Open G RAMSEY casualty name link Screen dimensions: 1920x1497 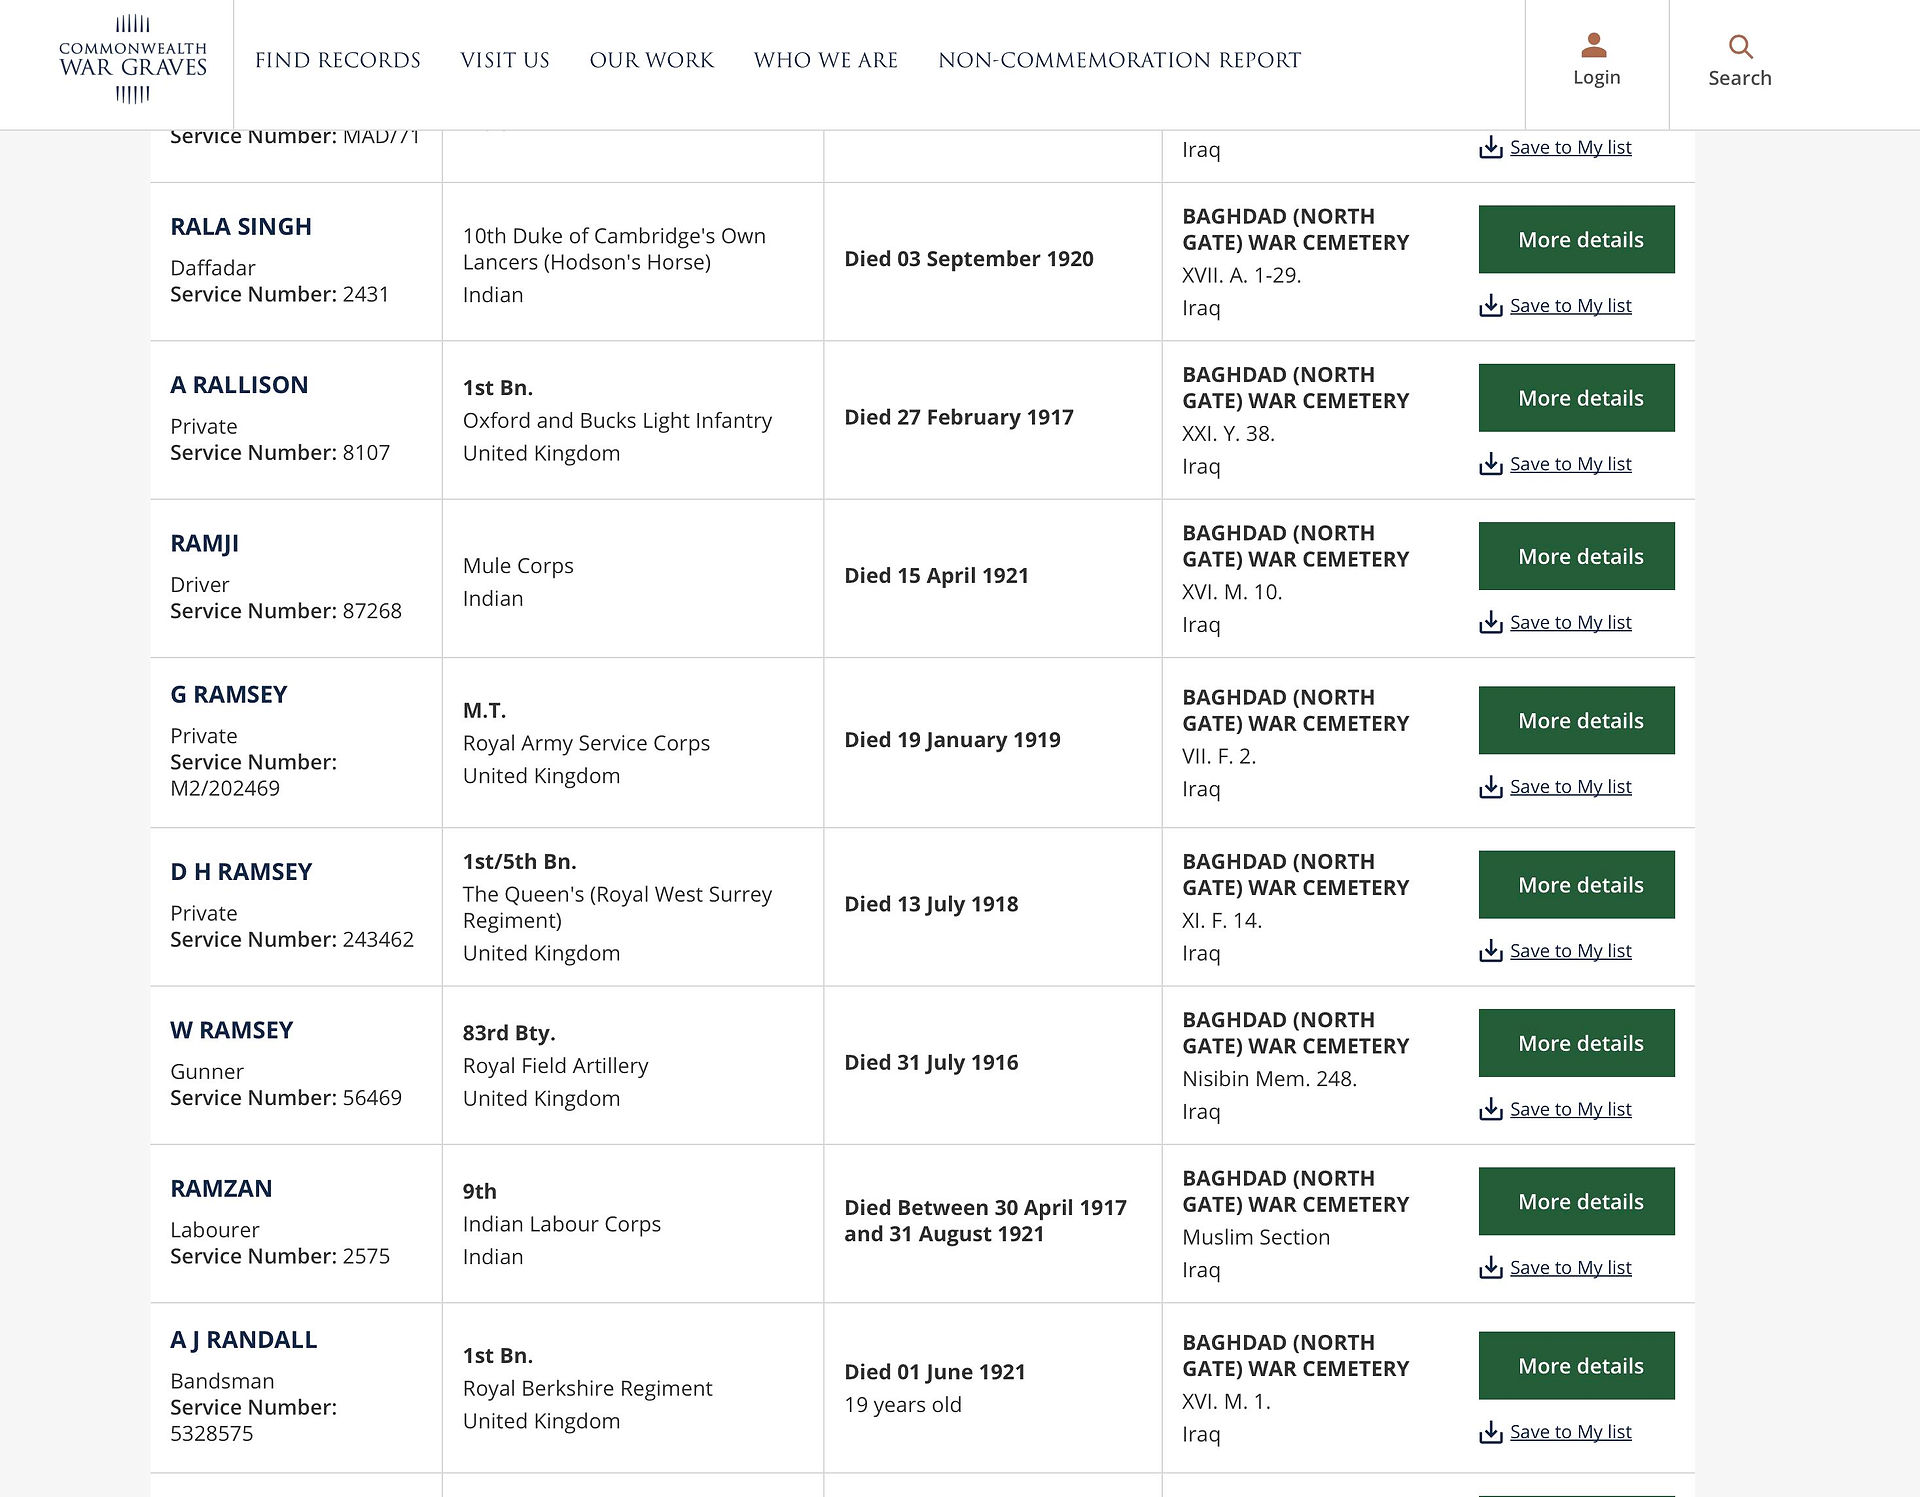click(229, 695)
